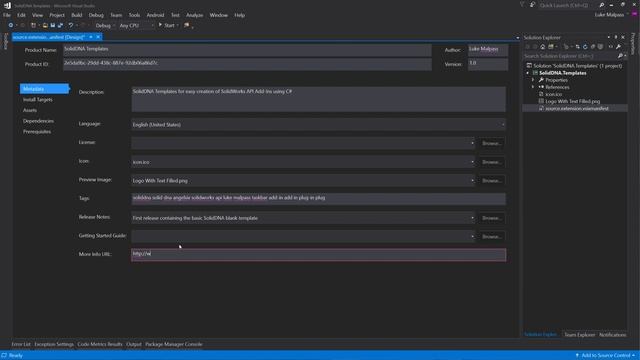Click Browse button for Getting Started Guide
The height and width of the screenshot is (360, 640).
pyautogui.click(x=491, y=236)
